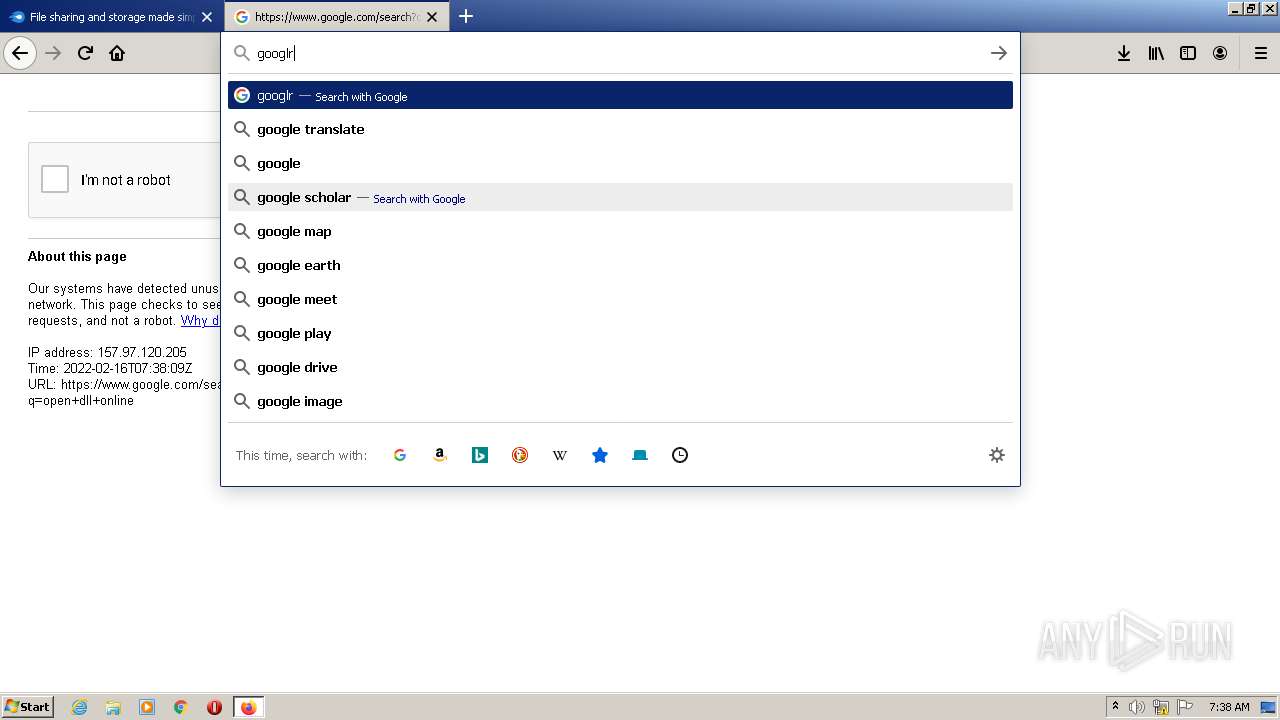Search this time with Bing icon
1280x720 pixels.
(480, 455)
